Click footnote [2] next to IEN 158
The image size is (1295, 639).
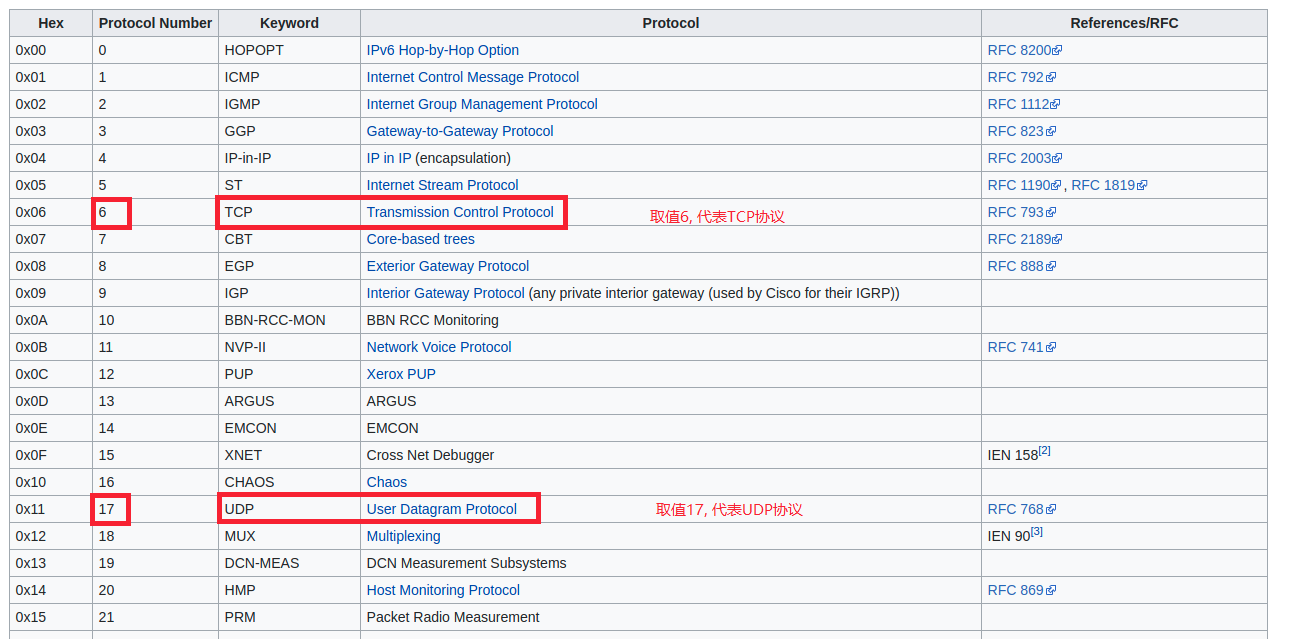1044,451
